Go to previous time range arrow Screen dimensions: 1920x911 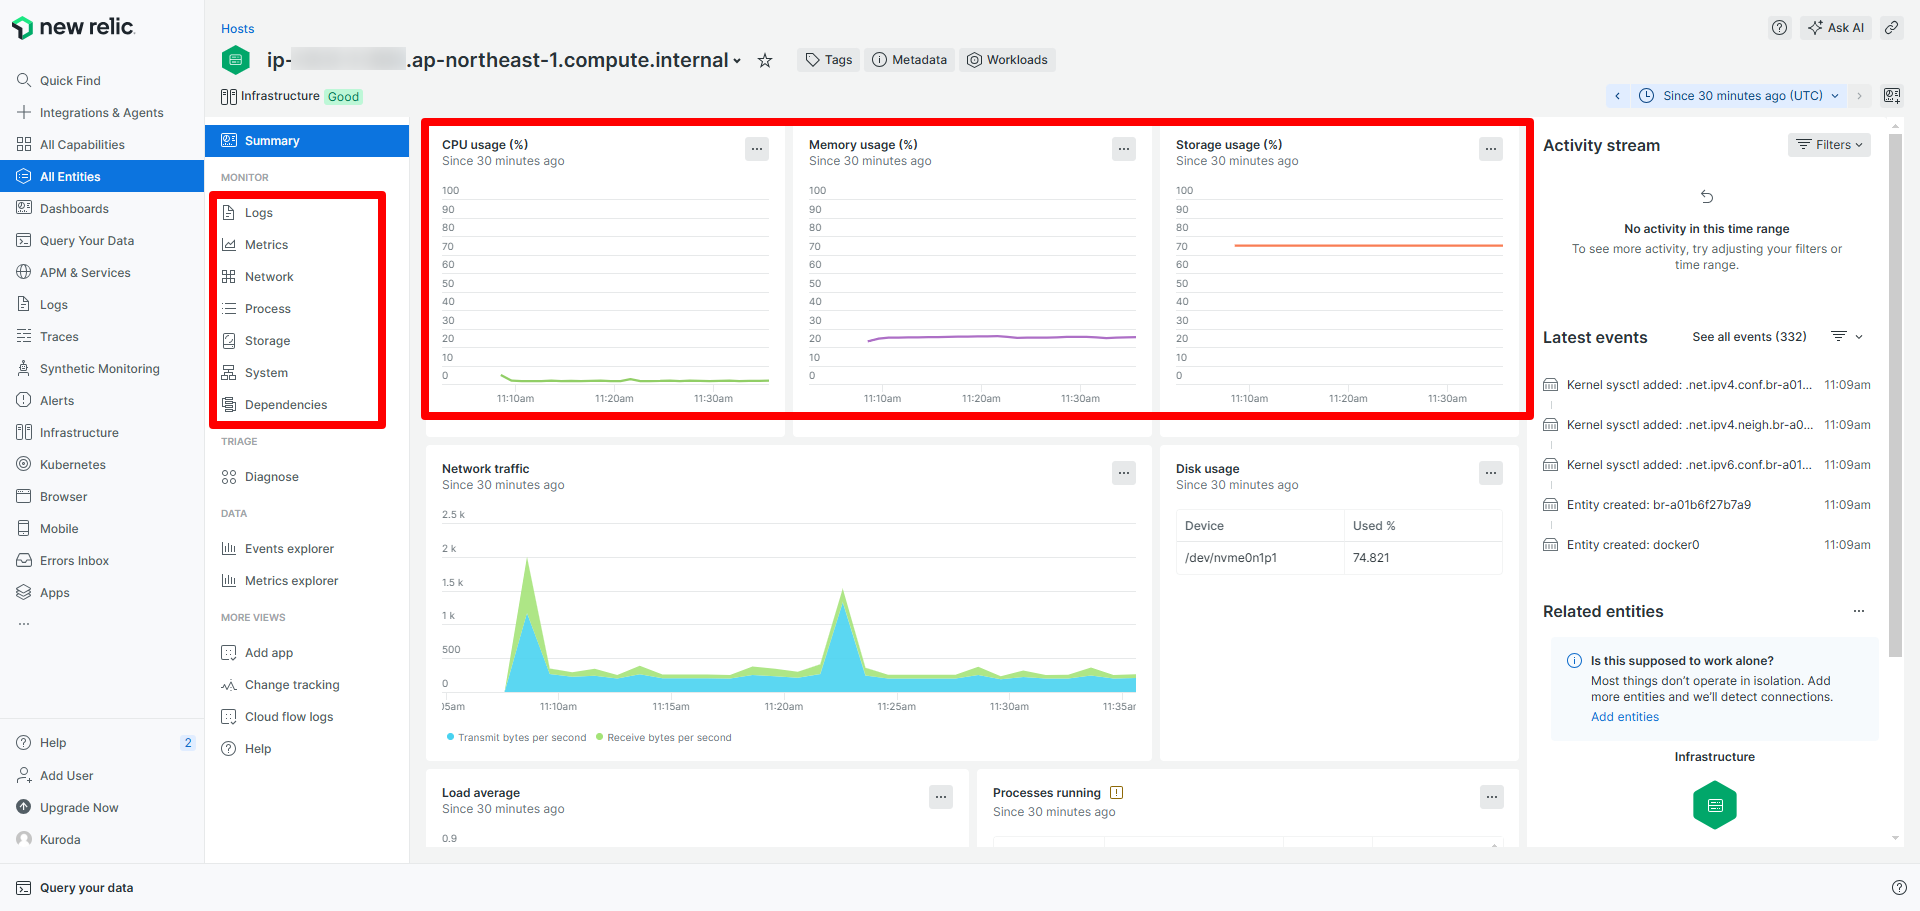[1617, 96]
